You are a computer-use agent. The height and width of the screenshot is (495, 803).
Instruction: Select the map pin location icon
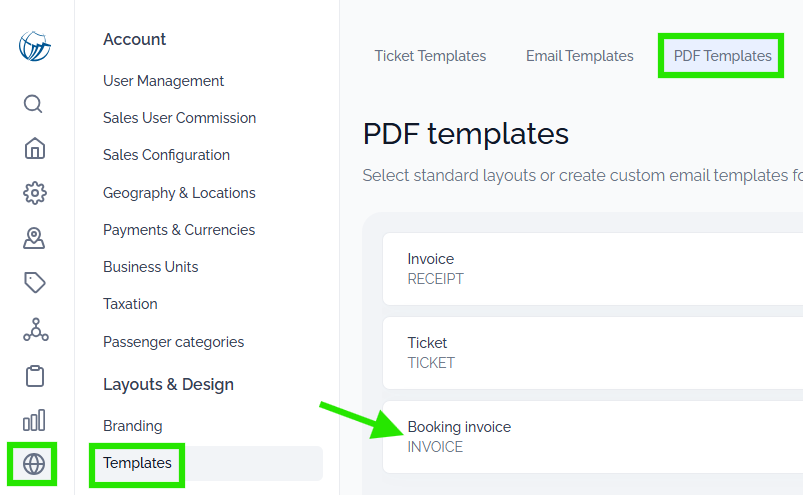point(34,238)
